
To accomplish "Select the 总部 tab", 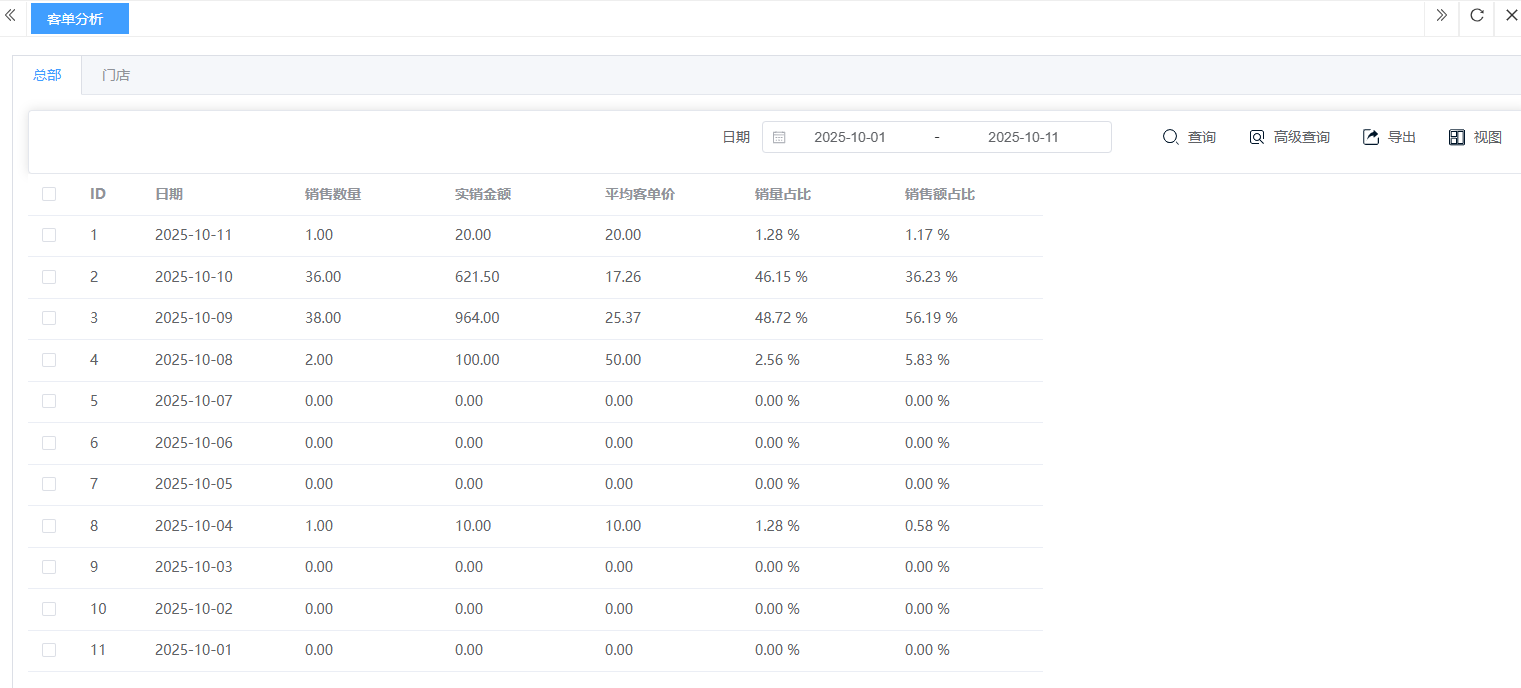I will pyautogui.click(x=47, y=75).
